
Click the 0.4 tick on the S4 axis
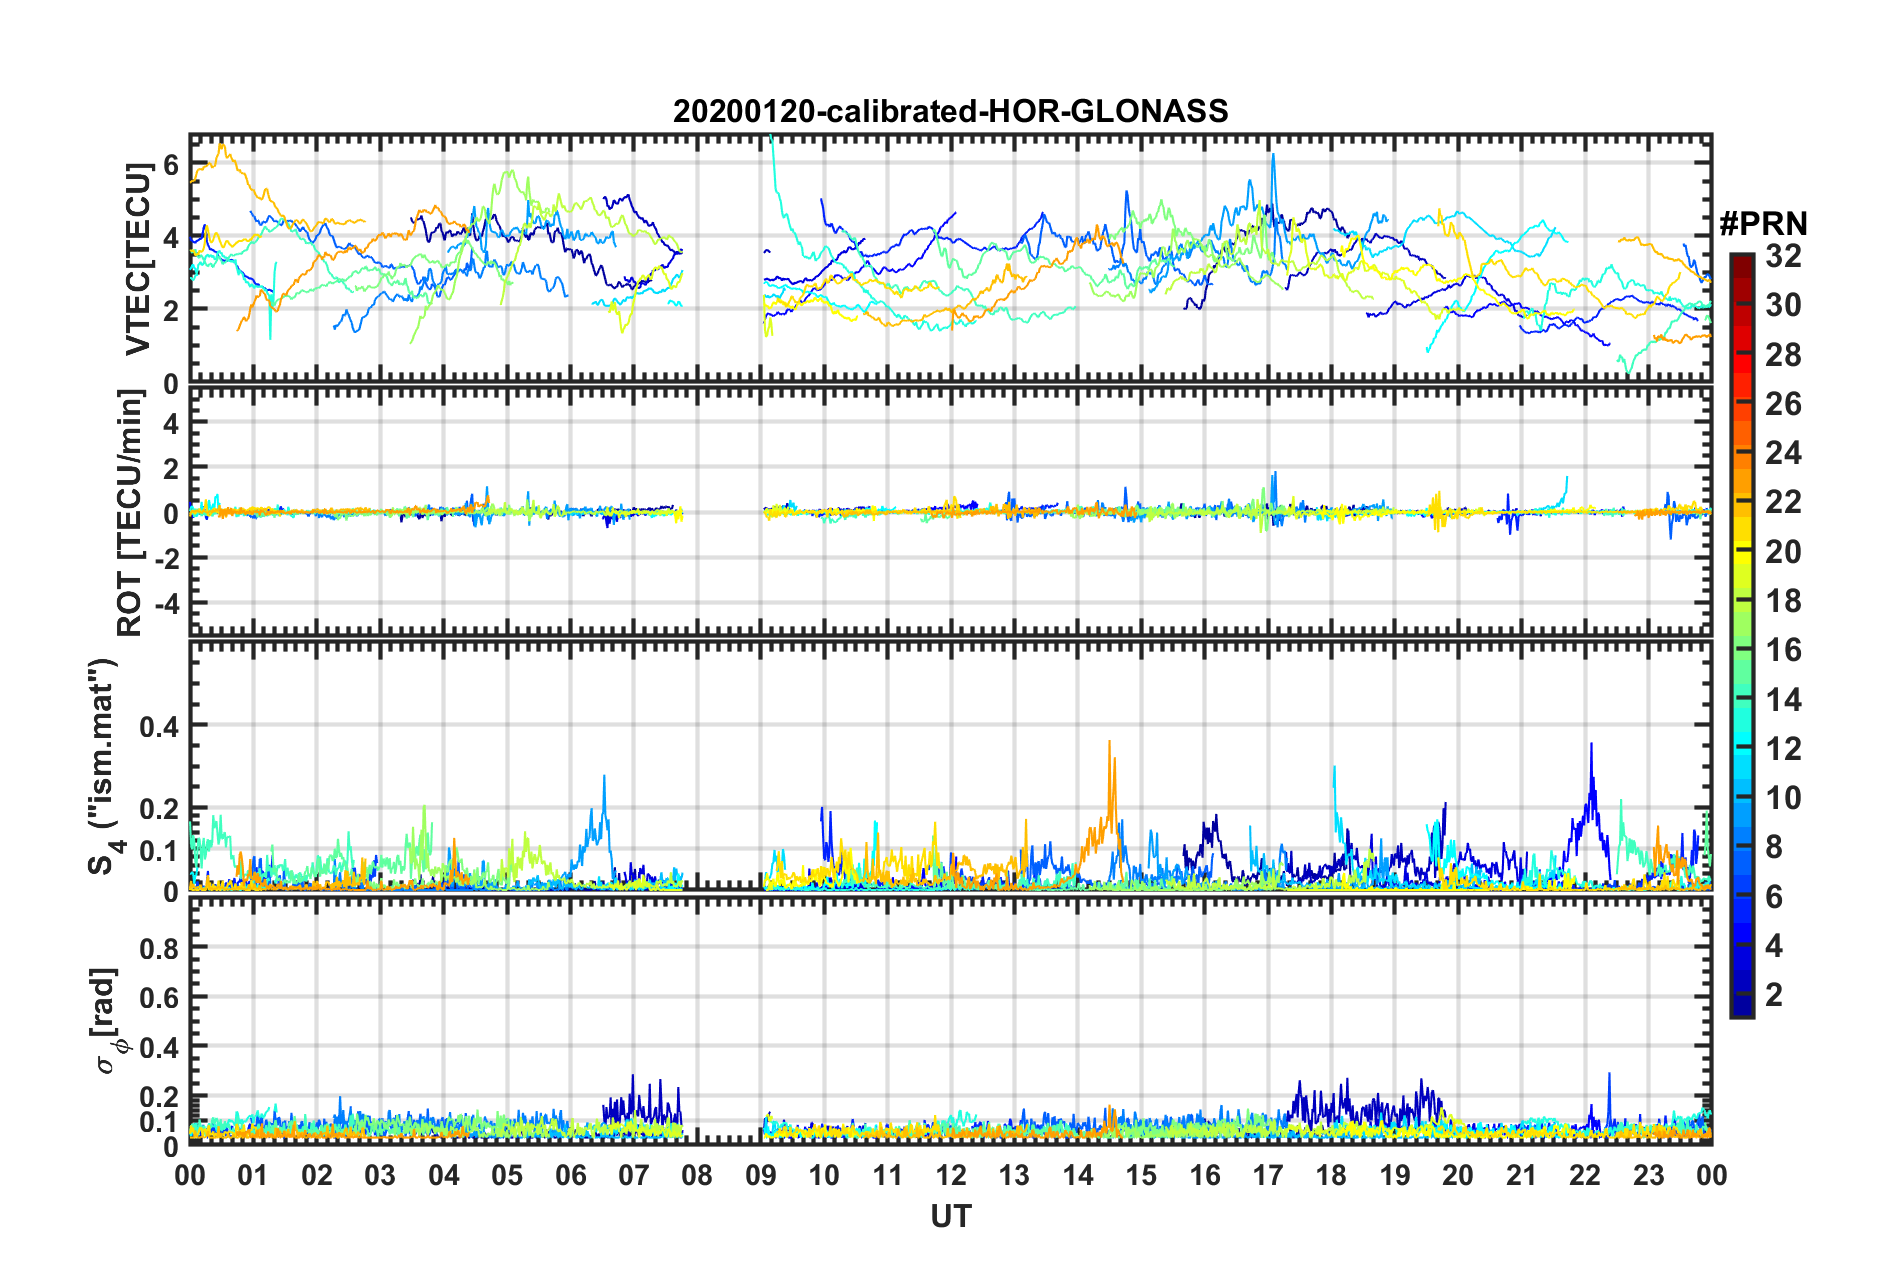click(x=161, y=726)
